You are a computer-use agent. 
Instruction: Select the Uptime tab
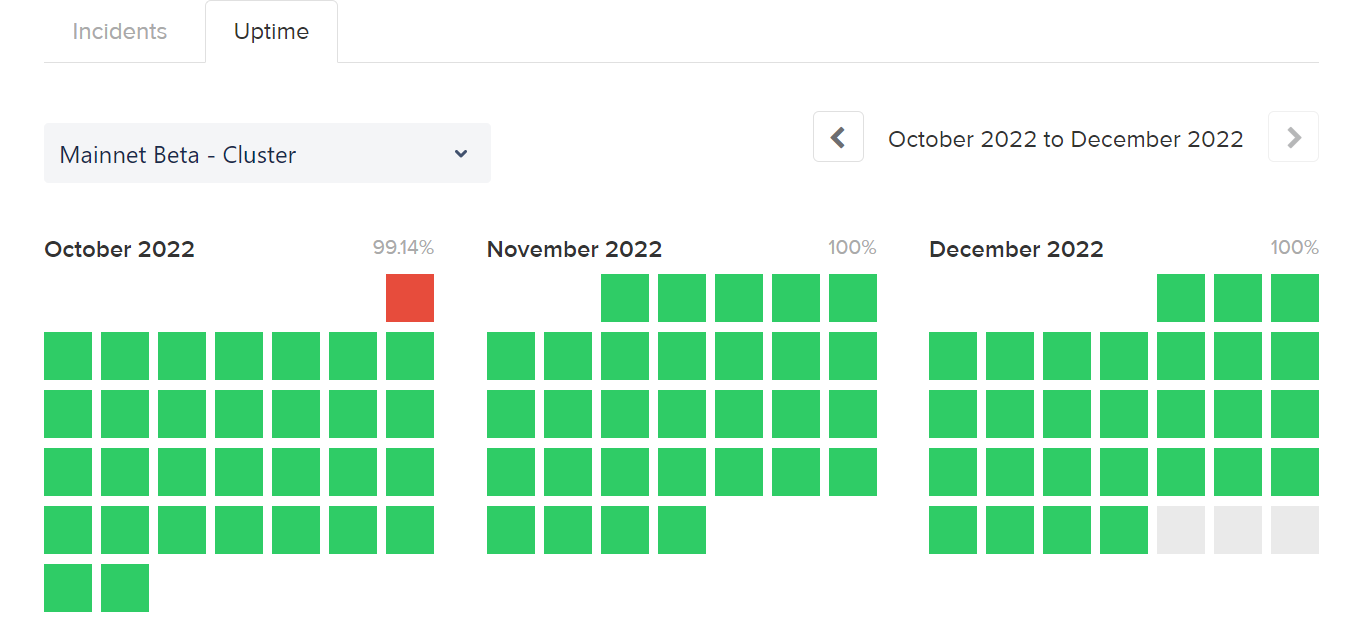(x=271, y=31)
